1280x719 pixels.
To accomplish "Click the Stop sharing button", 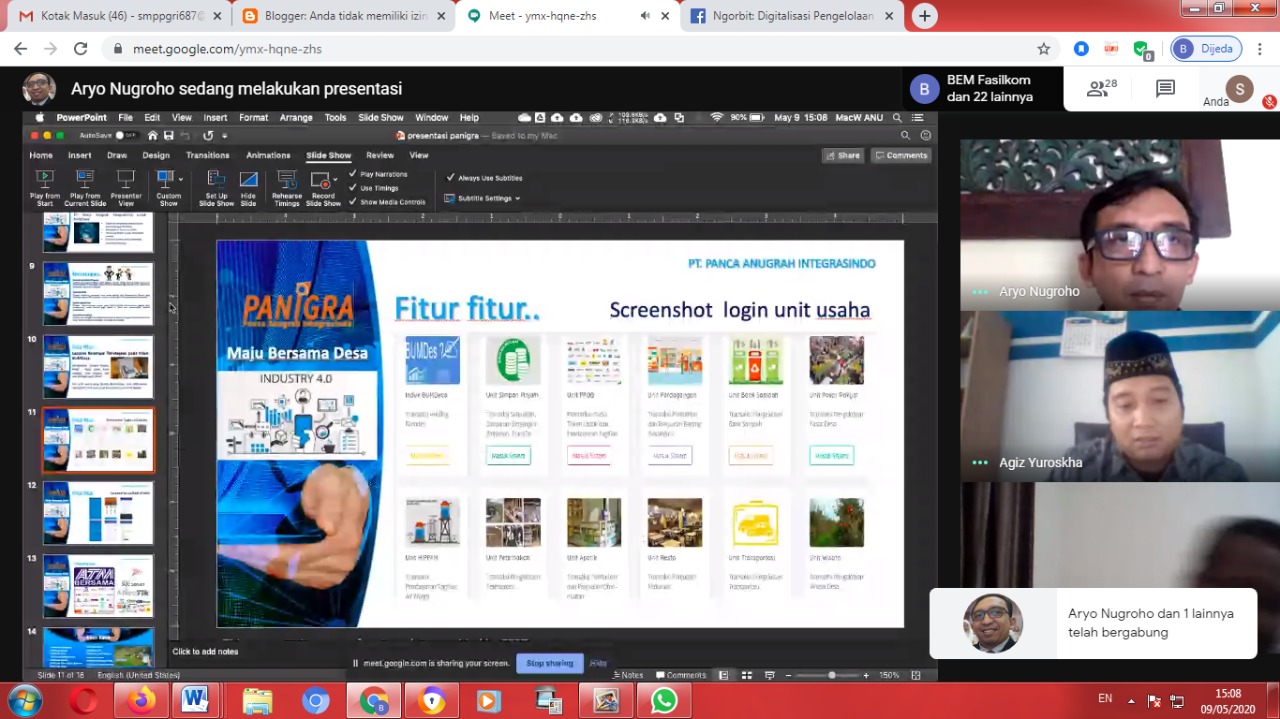I will 550,663.
